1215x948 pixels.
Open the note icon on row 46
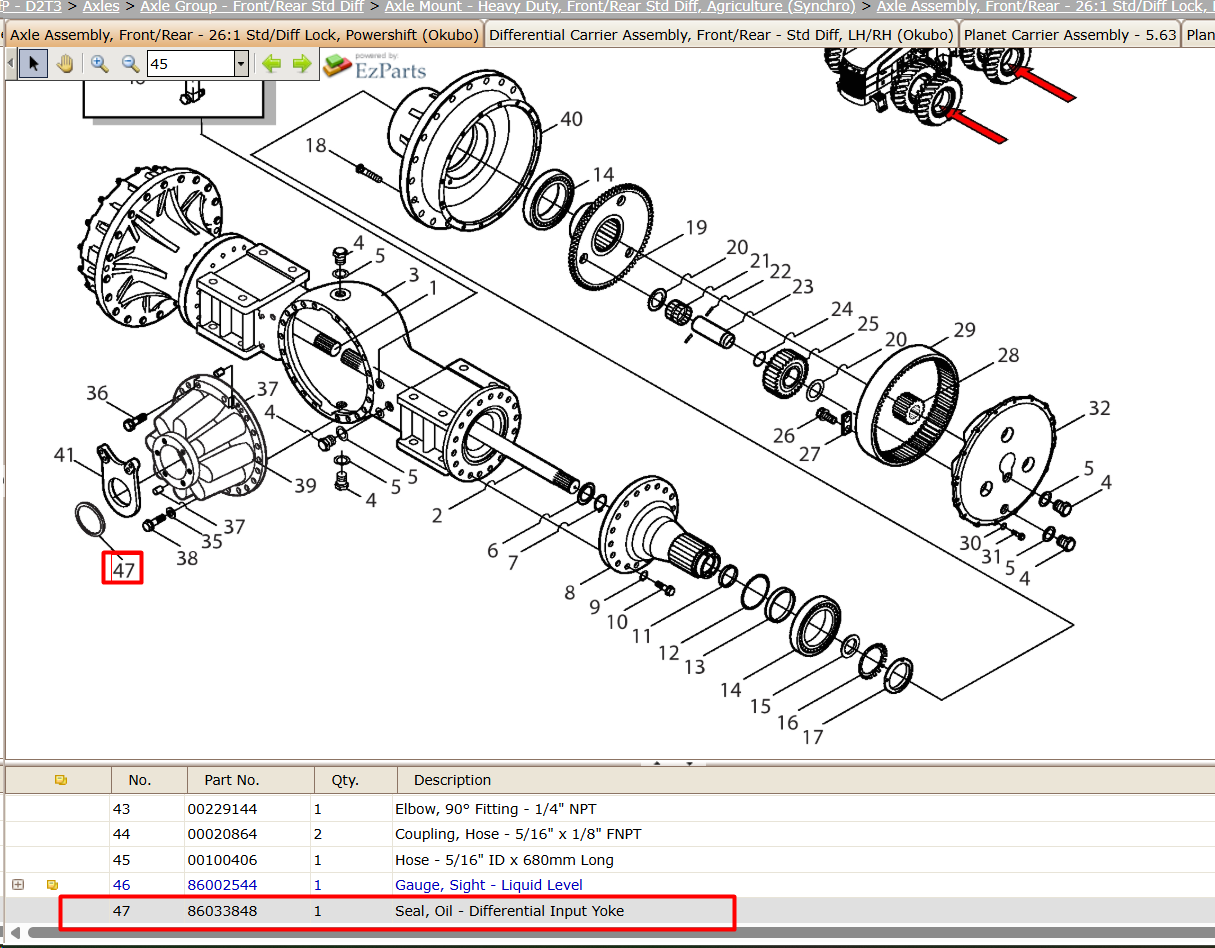pos(53,885)
